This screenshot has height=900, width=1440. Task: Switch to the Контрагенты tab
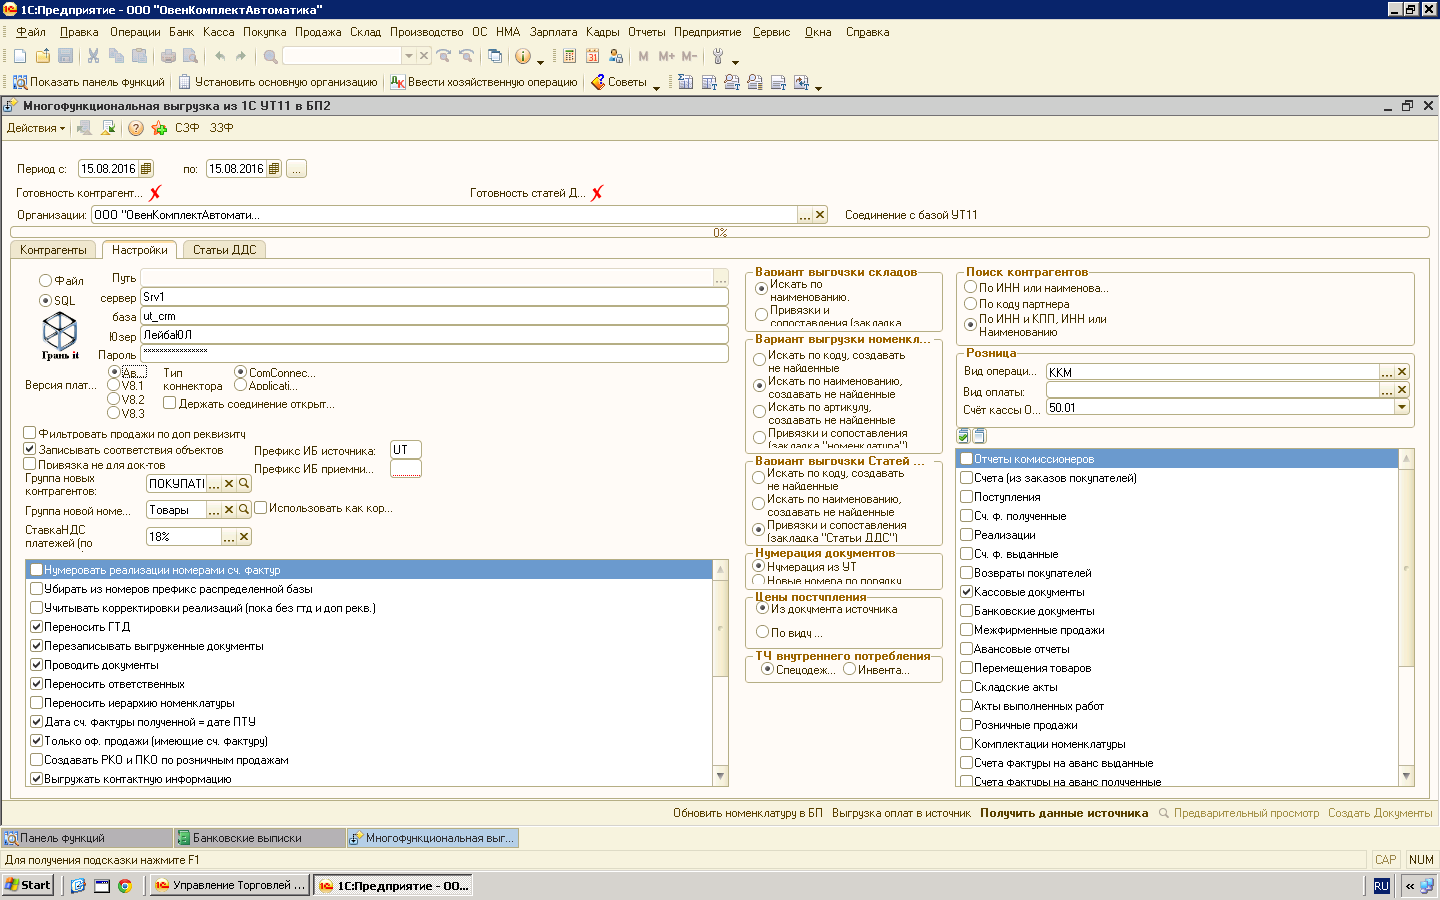pos(53,250)
